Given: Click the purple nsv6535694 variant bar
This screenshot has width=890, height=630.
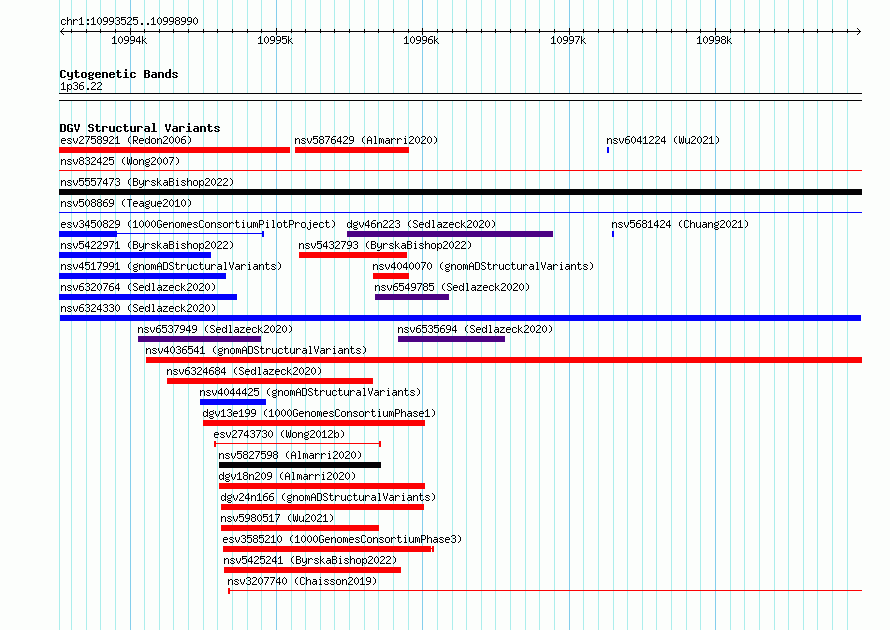Looking at the screenshot, I should [x=451, y=339].
